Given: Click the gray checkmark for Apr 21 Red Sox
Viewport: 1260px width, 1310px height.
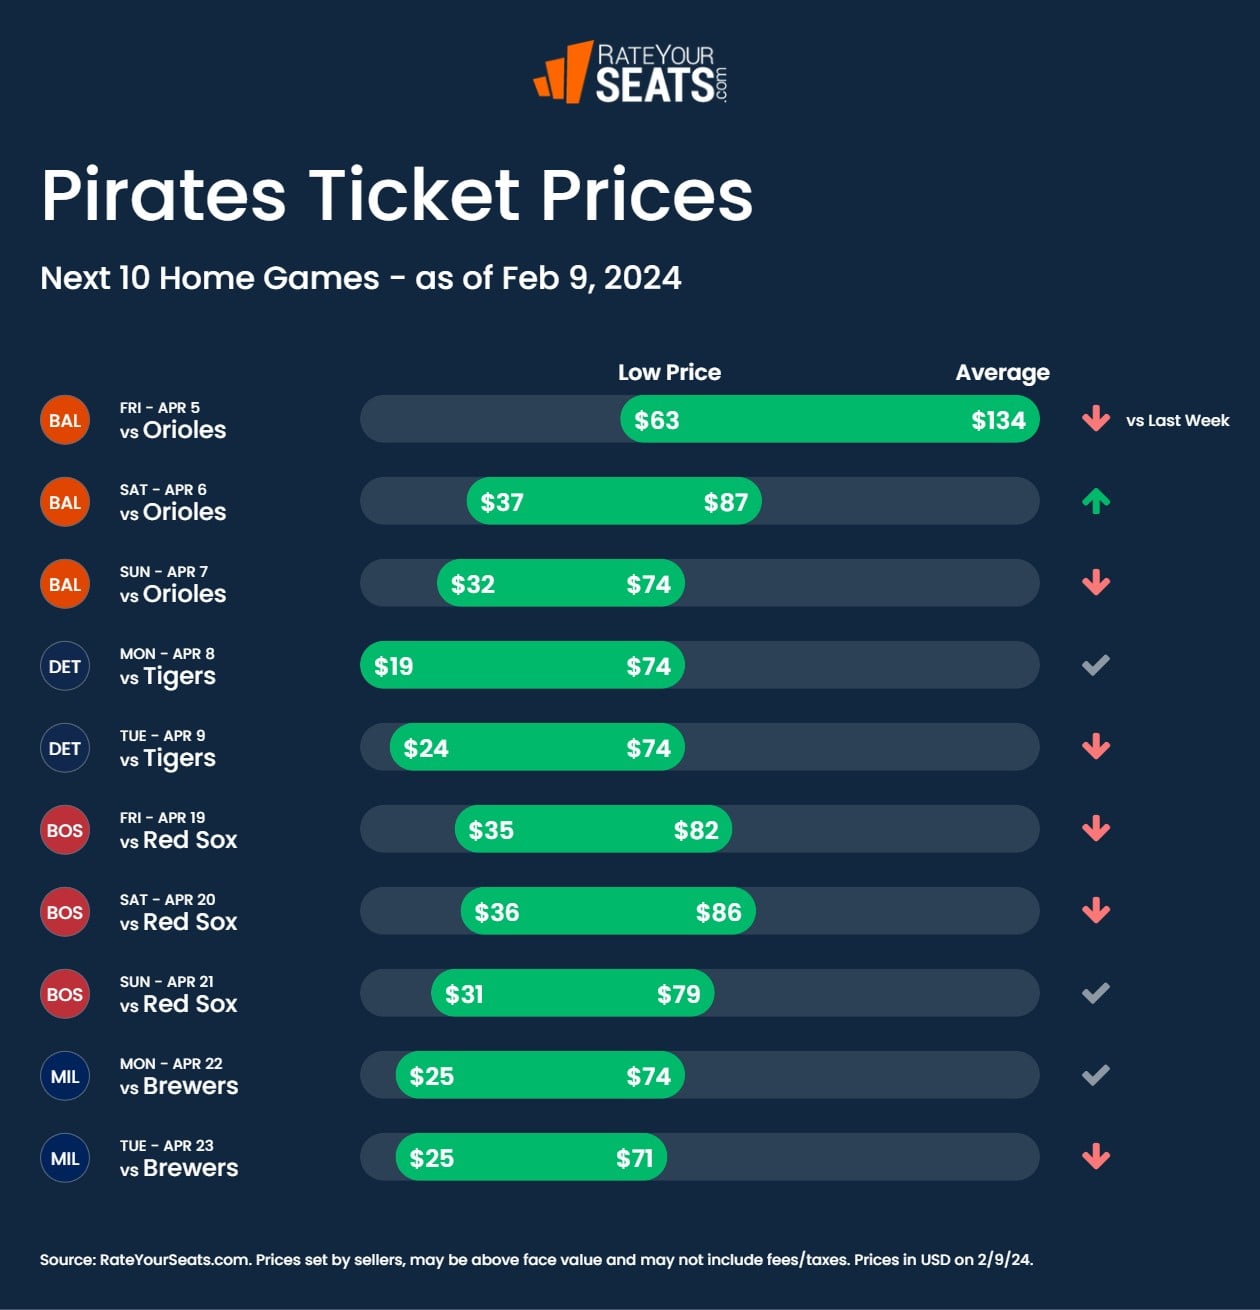Looking at the screenshot, I should tap(1096, 993).
